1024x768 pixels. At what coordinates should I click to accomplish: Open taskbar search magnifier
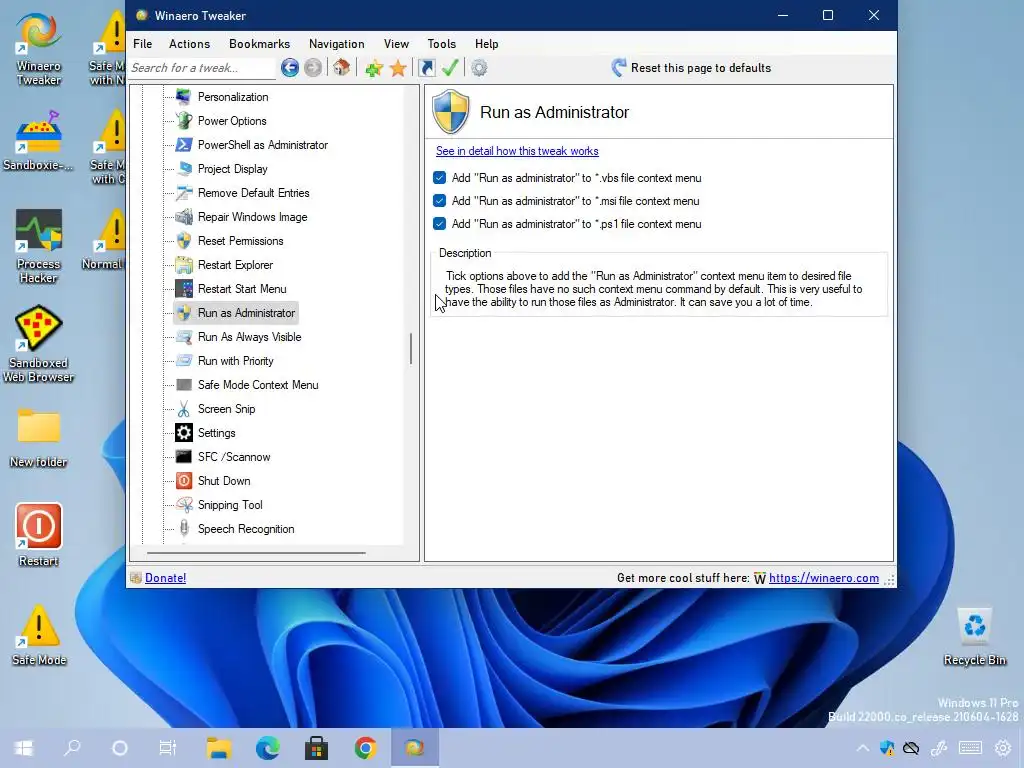pos(72,748)
